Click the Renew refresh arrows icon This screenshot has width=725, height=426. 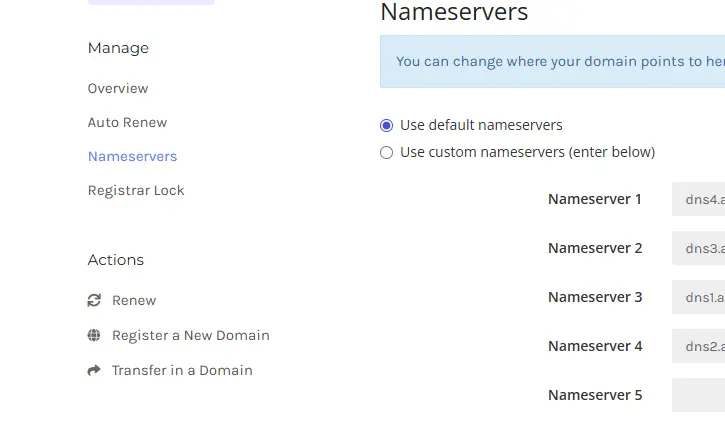coord(94,300)
